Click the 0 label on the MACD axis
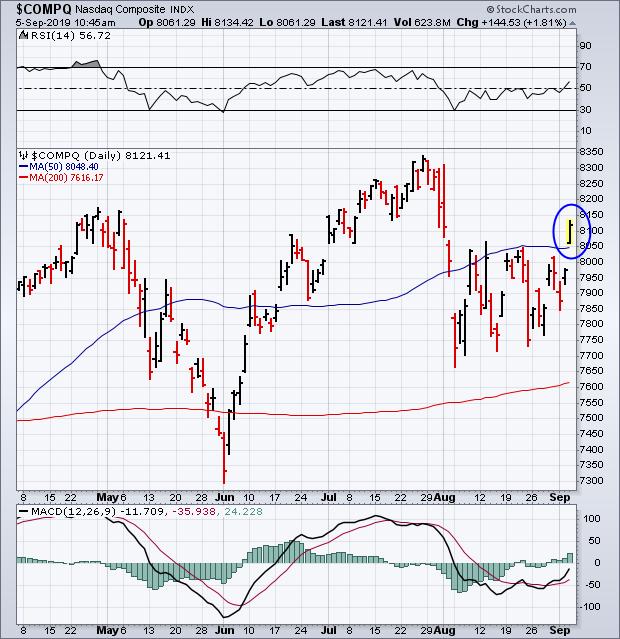This screenshot has height=639, width=620. pyautogui.click(x=597, y=562)
